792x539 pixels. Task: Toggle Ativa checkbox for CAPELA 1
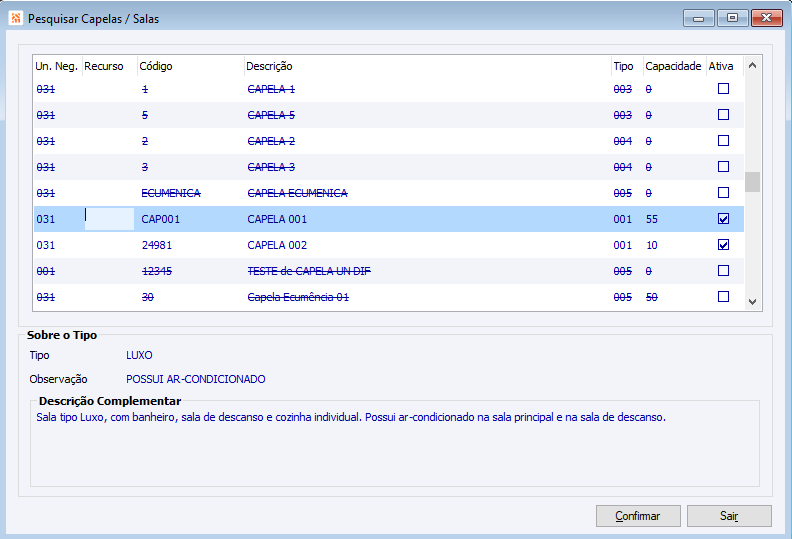click(x=723, y=89)
